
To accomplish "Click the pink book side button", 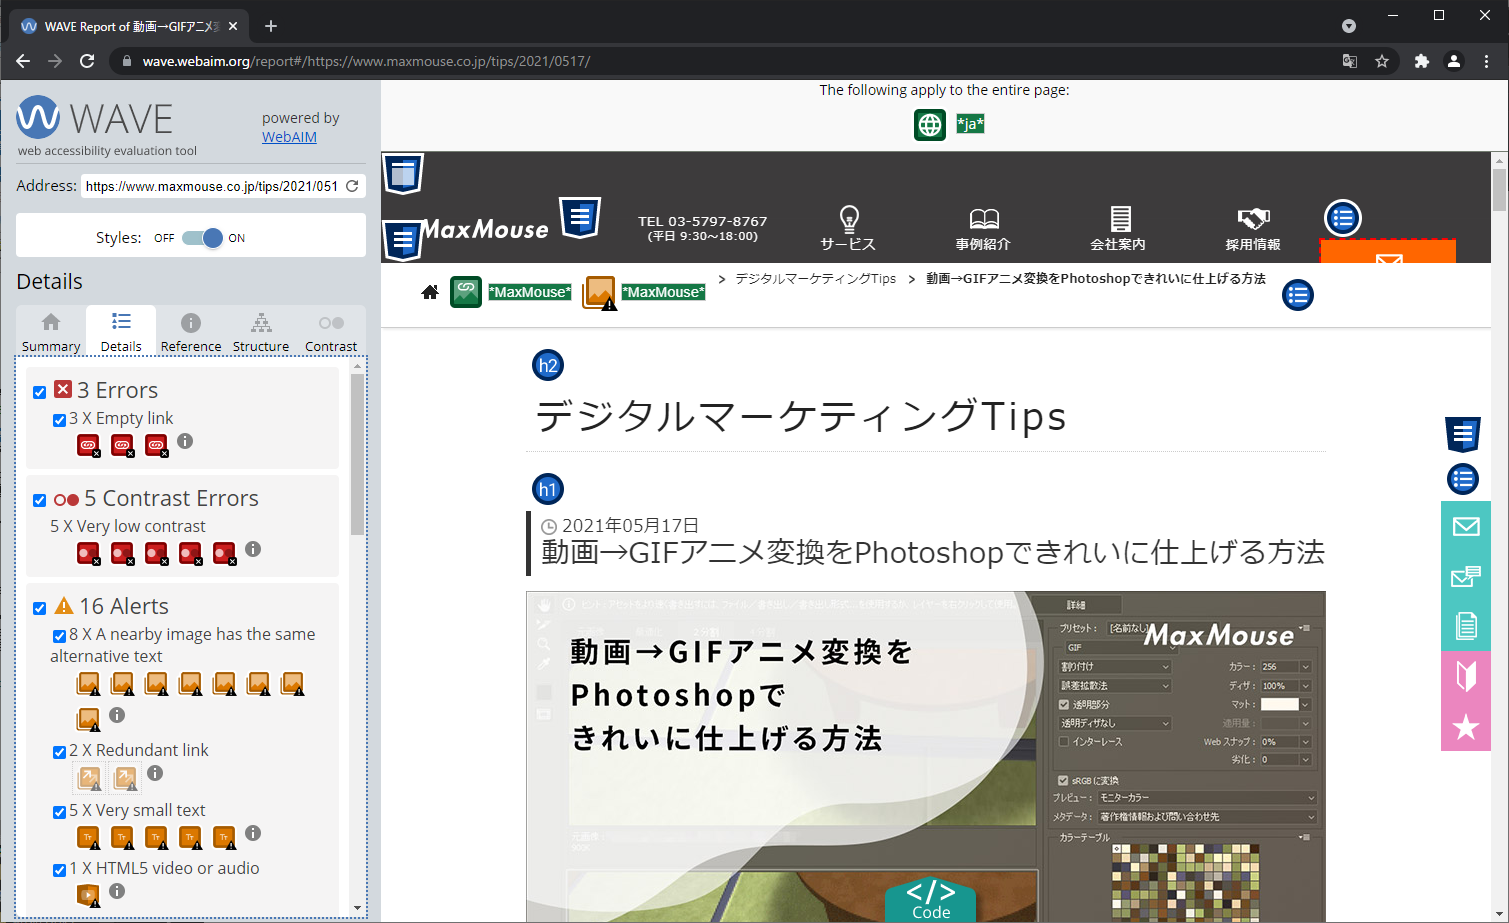I will pyautogui.click(x=1466, y=677).
